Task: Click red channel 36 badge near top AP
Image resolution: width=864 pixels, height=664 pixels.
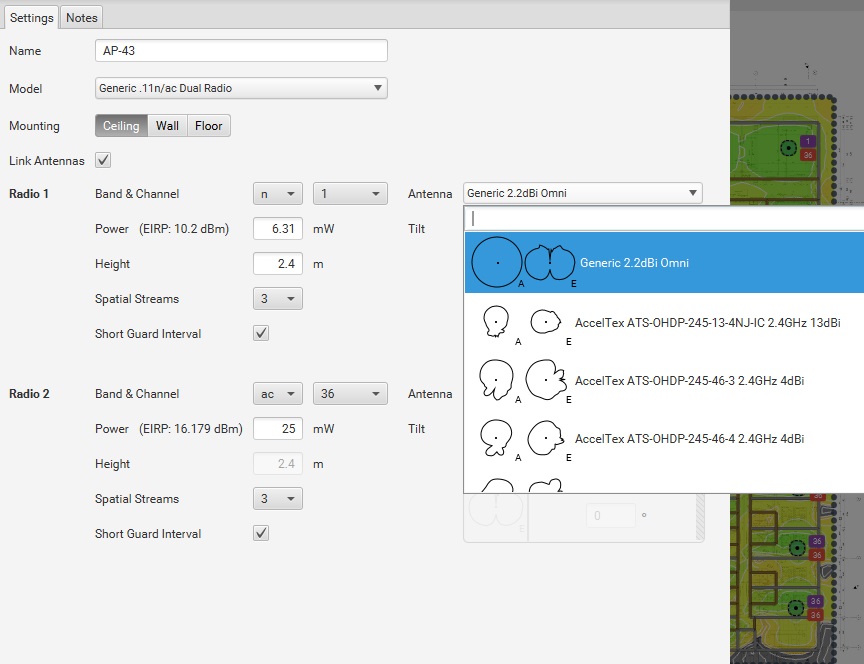Action: point(808,155)
